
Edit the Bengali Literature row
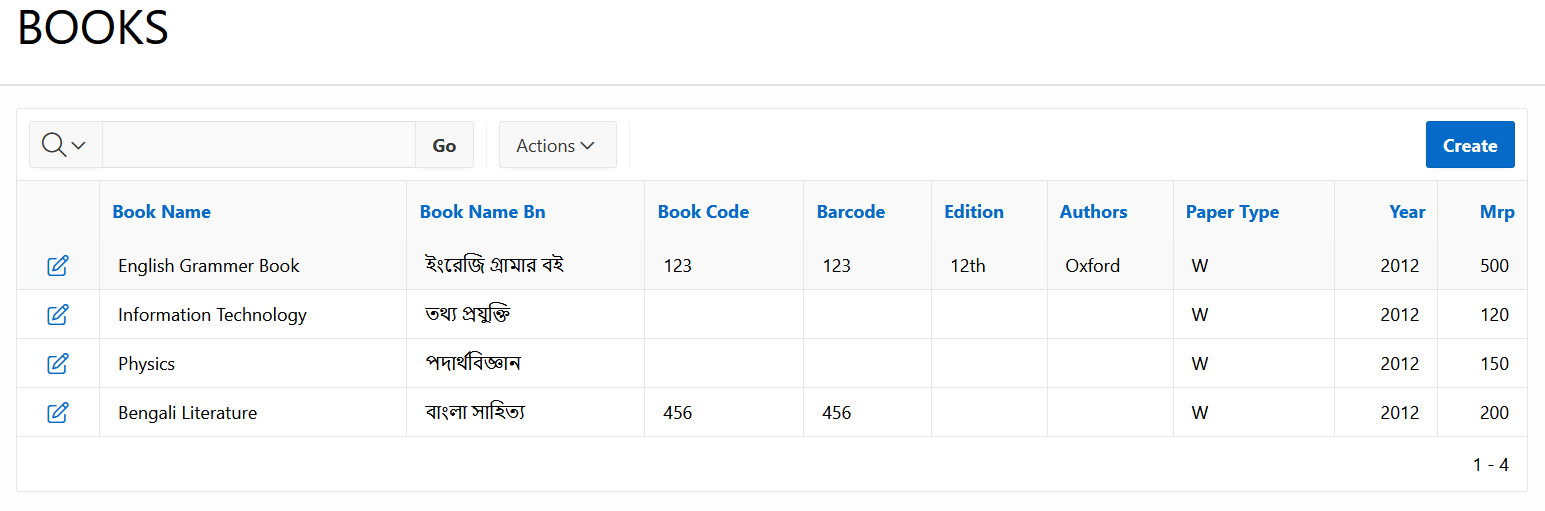coord(58,412)
